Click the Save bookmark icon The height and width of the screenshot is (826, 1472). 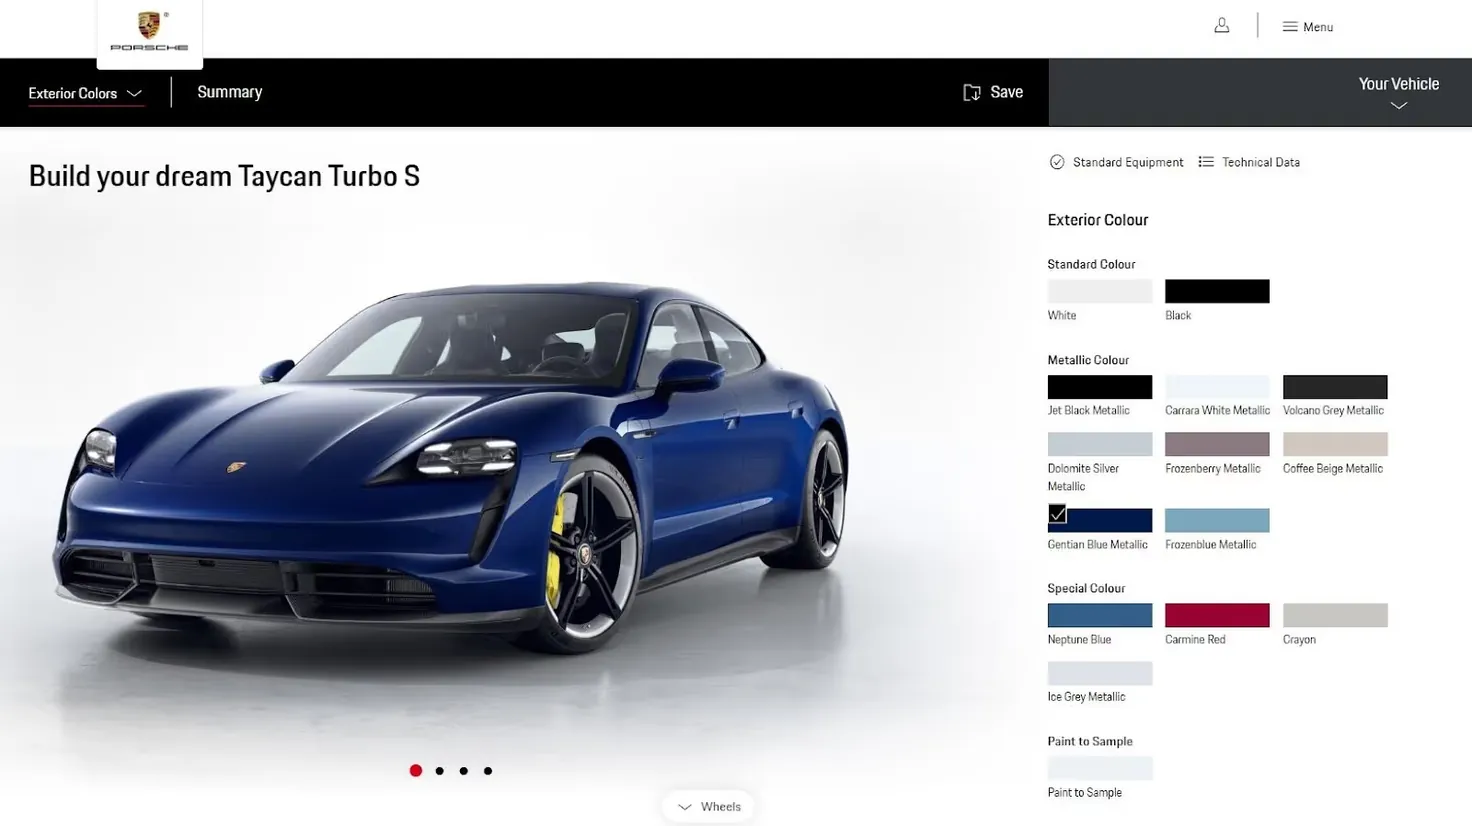pos(971,92)
